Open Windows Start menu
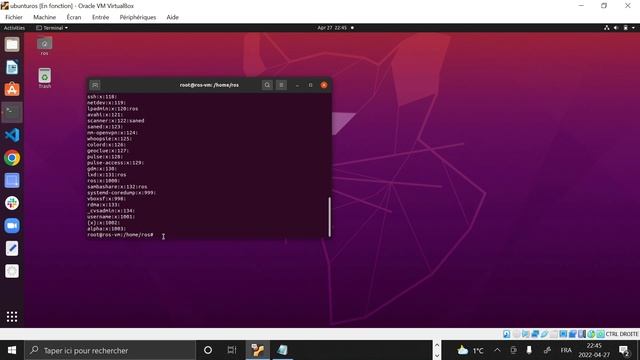 (x=12, y=350)
